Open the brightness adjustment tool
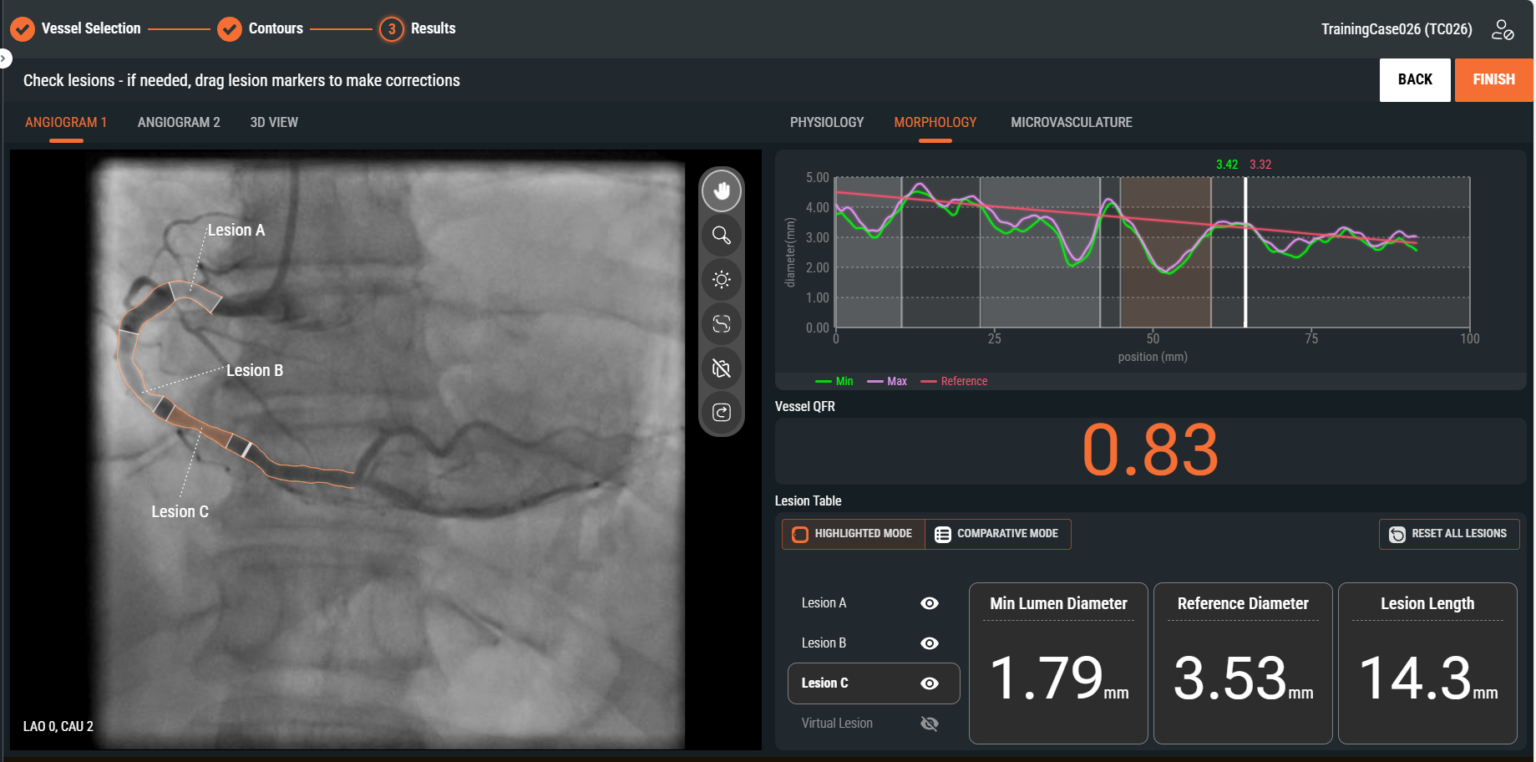The height and width of the screenshot is (762, 1536). pos(721,280)
